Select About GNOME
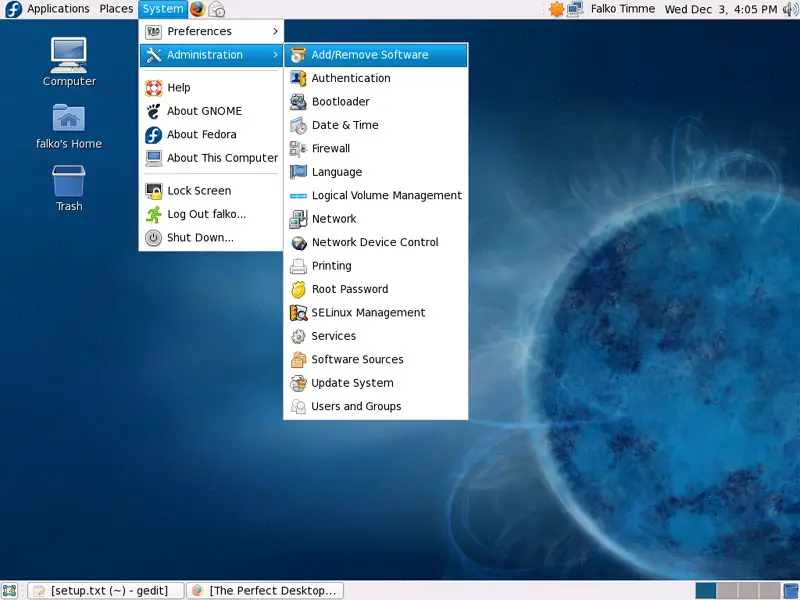The width and height of the screenshot is (800, 600). (x=211, y=111)
